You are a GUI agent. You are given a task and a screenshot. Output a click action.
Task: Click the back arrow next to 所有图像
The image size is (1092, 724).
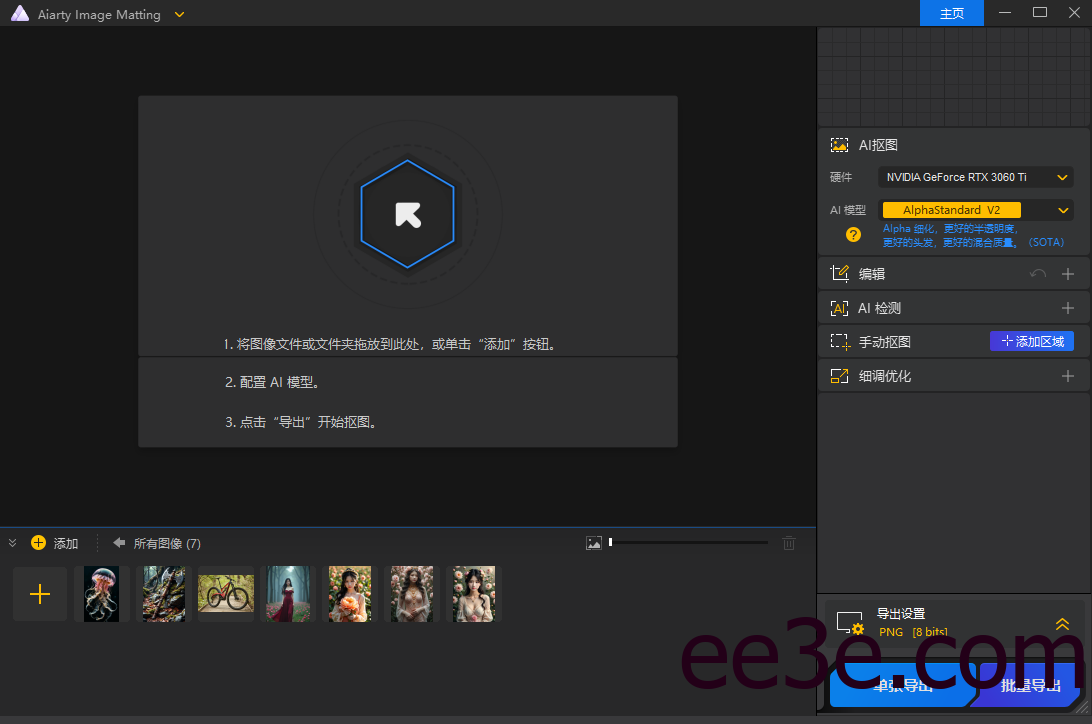click(x=120, y=542)
